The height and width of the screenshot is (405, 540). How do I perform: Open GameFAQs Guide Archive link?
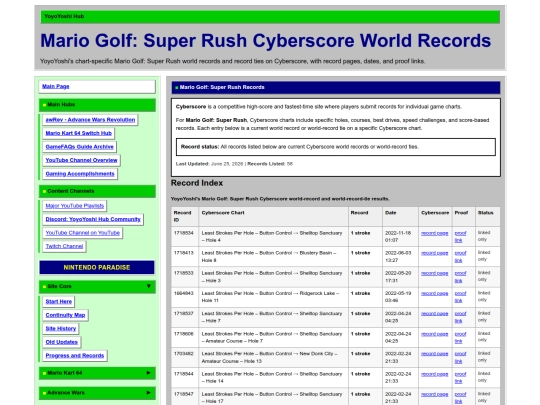pyautogui.click(x=80, y=147)
